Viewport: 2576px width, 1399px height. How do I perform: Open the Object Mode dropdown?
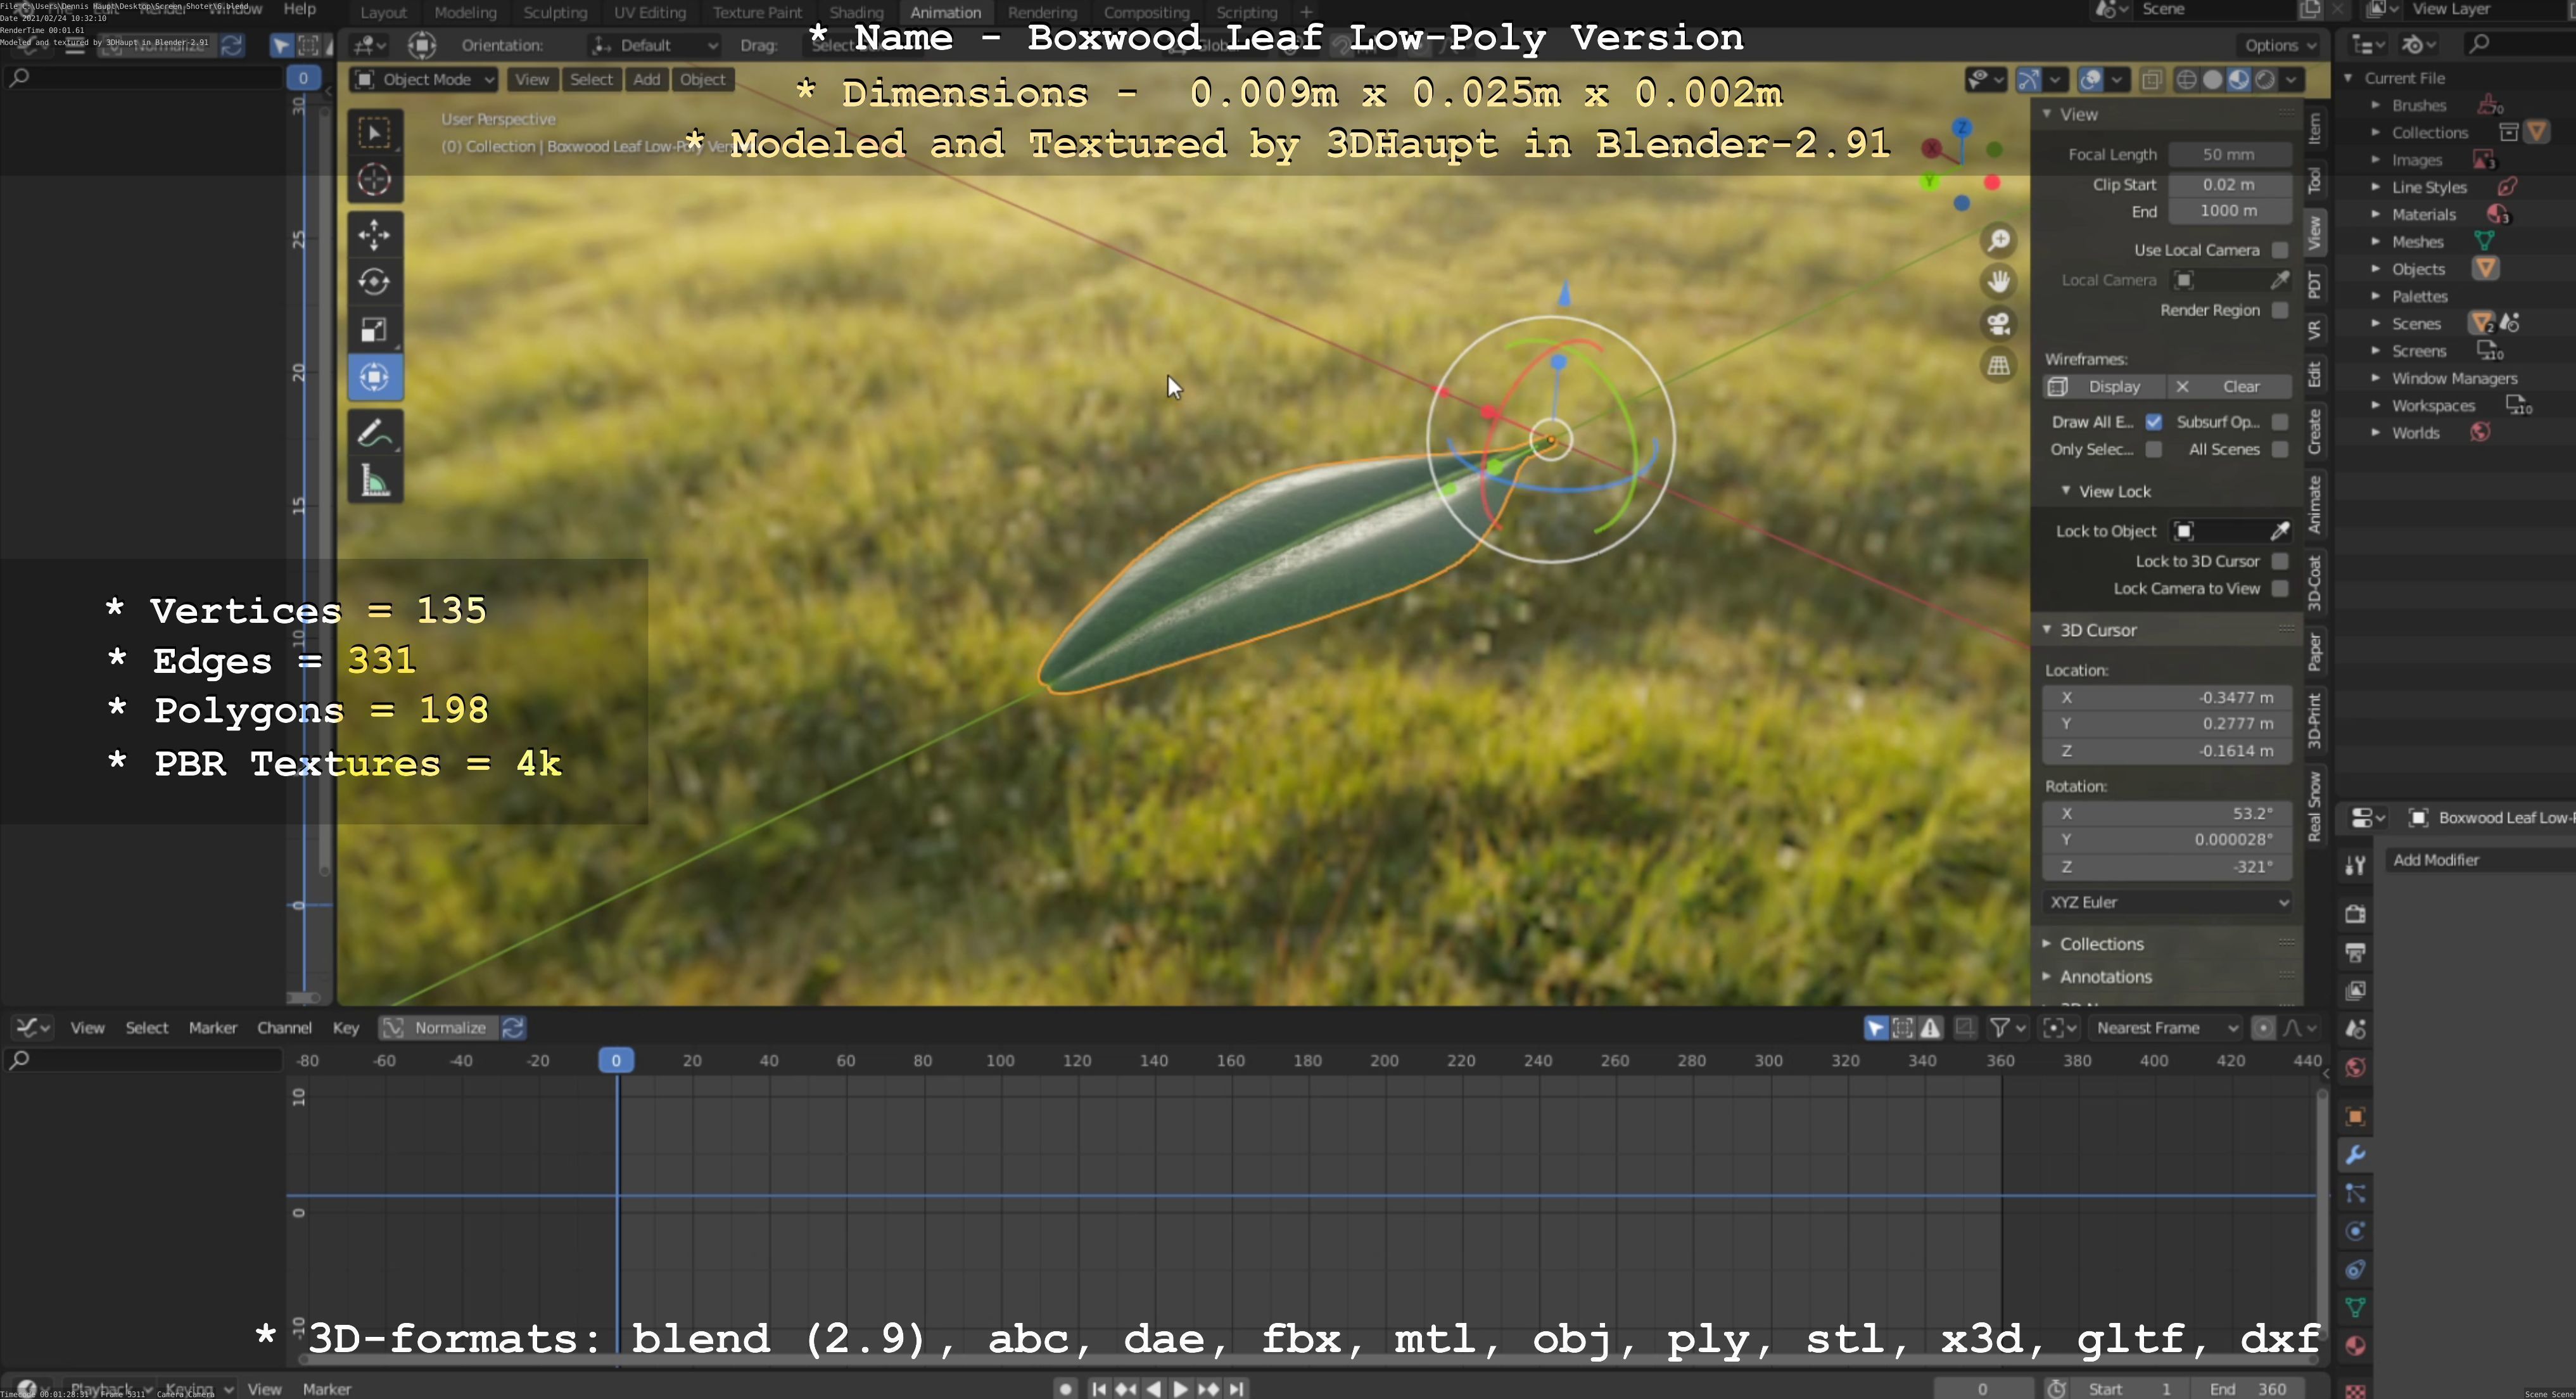pos(424,80)
